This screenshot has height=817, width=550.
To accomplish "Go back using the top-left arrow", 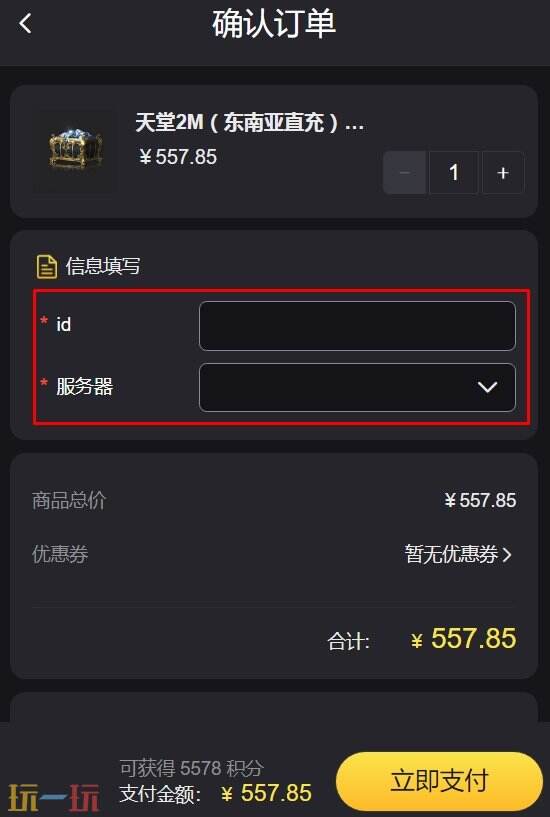I will [25, 23].
